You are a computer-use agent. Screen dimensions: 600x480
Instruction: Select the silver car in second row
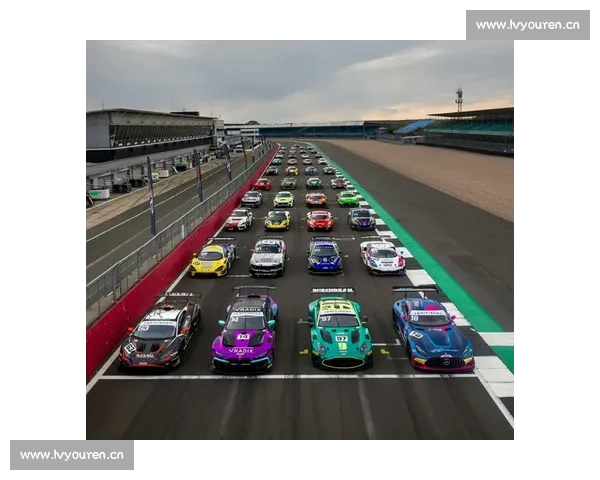[268, 258]
